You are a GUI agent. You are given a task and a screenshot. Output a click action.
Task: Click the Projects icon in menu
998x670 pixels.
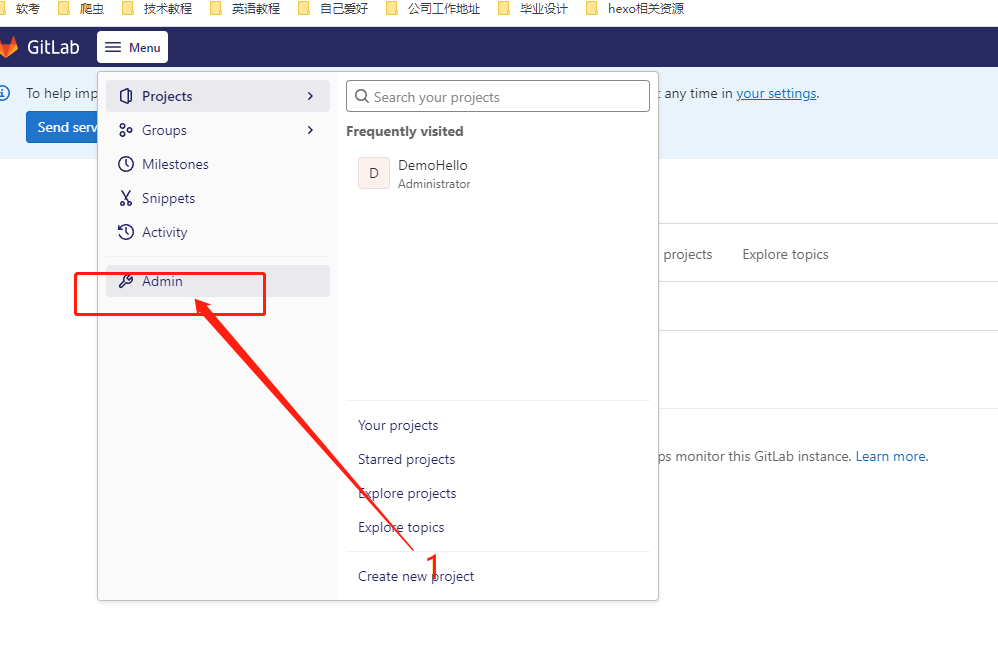click(x=126, y=96)
